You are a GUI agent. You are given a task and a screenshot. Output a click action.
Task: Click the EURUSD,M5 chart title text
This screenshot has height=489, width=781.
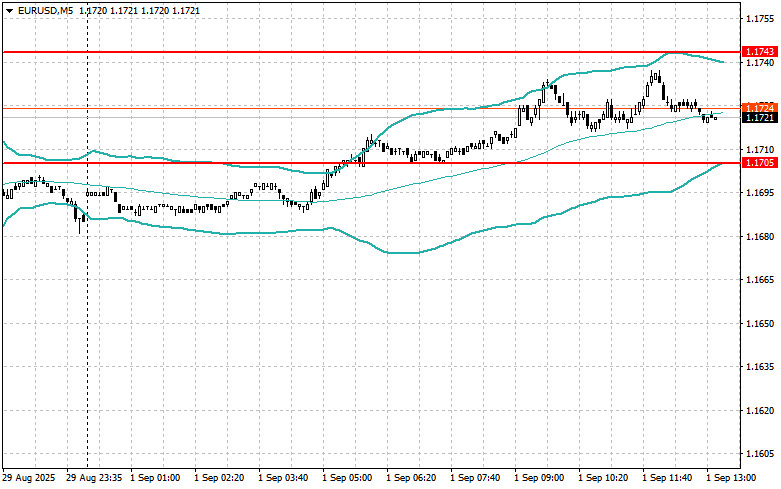click(x=46, y=10)
